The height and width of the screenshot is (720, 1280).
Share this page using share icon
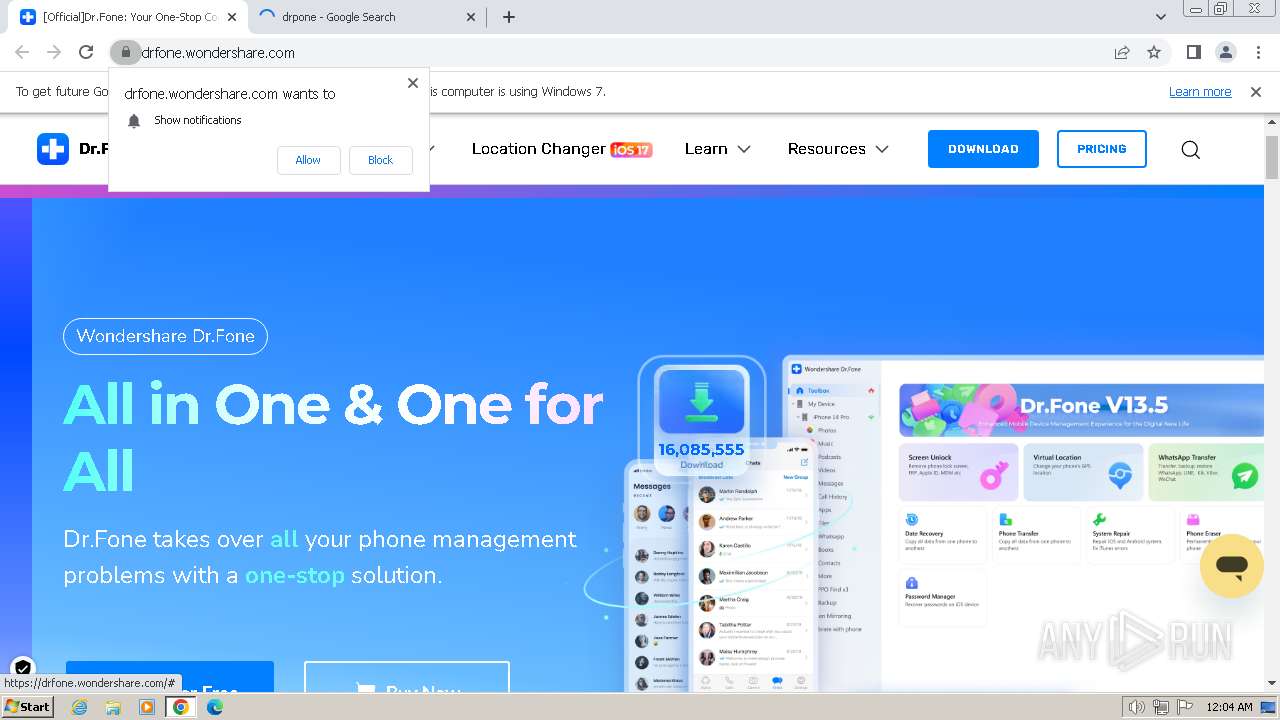[1122, 52]
